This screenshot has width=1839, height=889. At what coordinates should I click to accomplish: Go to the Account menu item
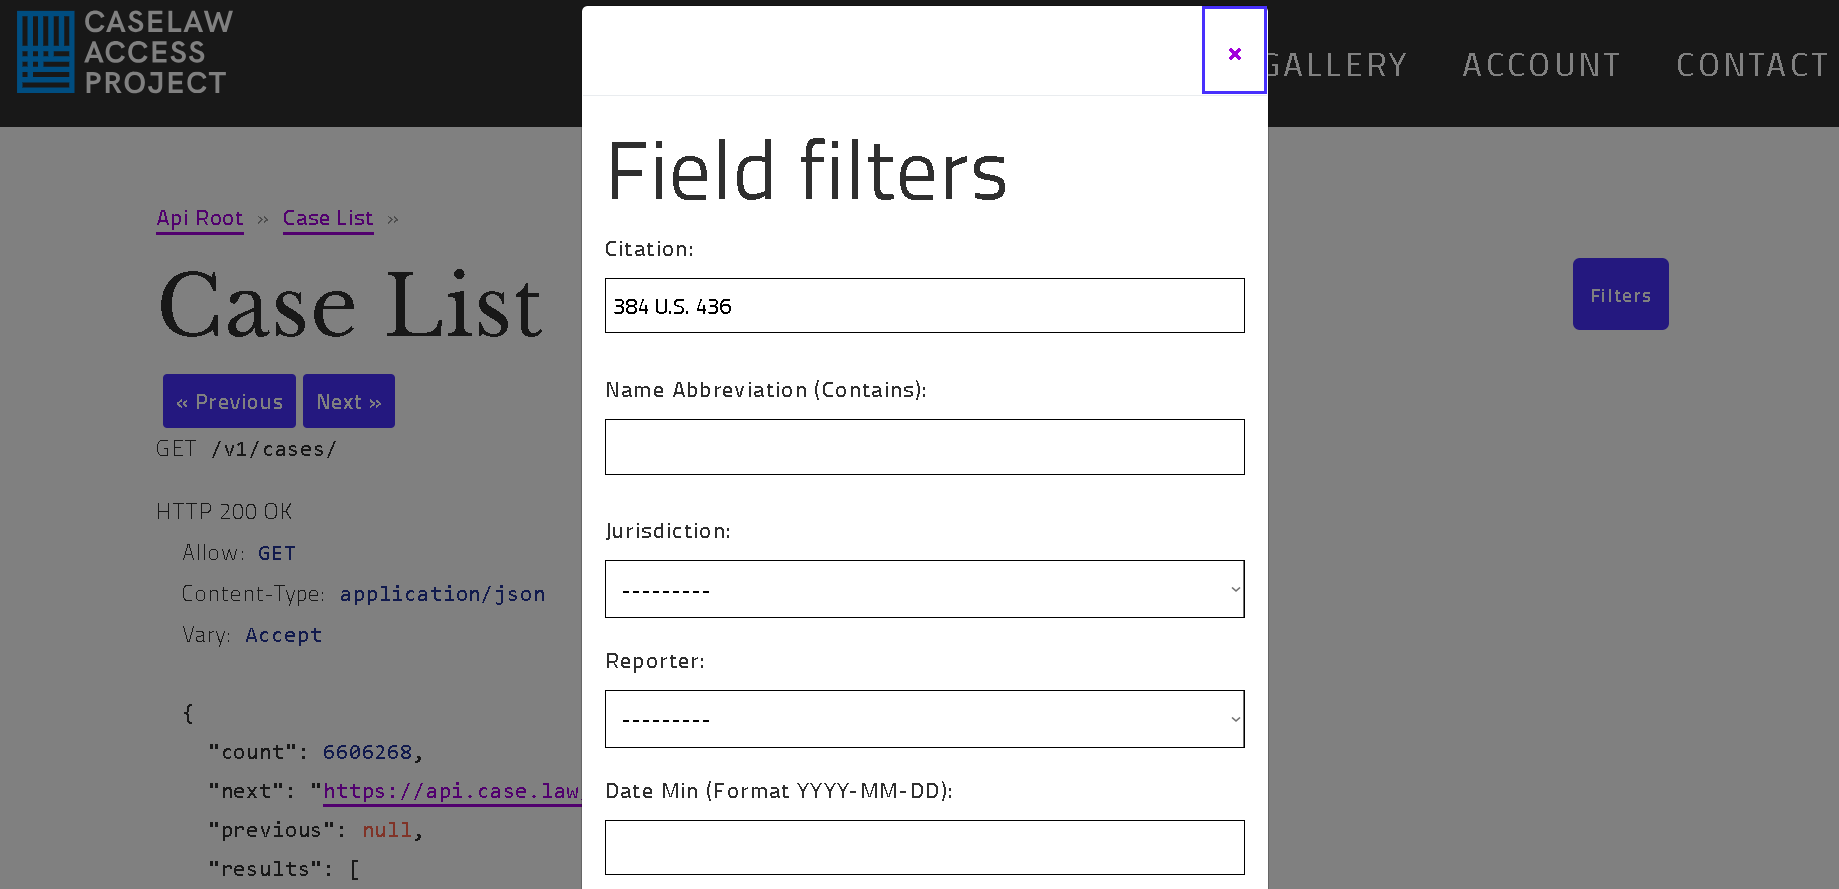(1541, 65)
